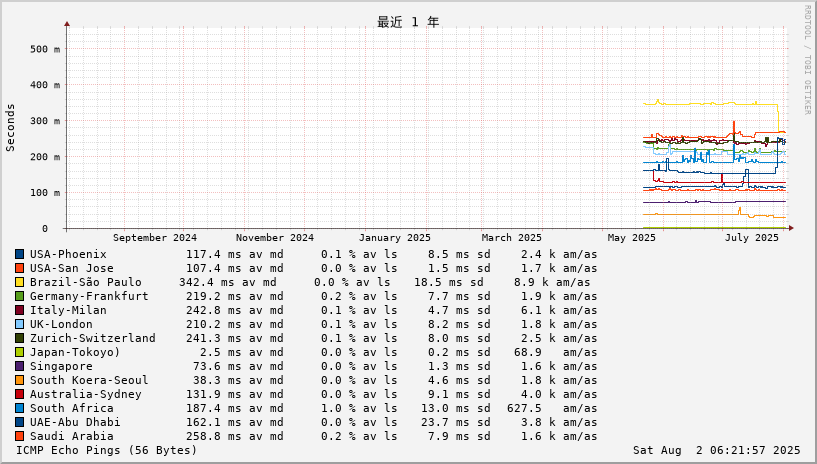The image size is (817, 464).
Task: Select the USA-Phoenix legend label
Action: 68,254
